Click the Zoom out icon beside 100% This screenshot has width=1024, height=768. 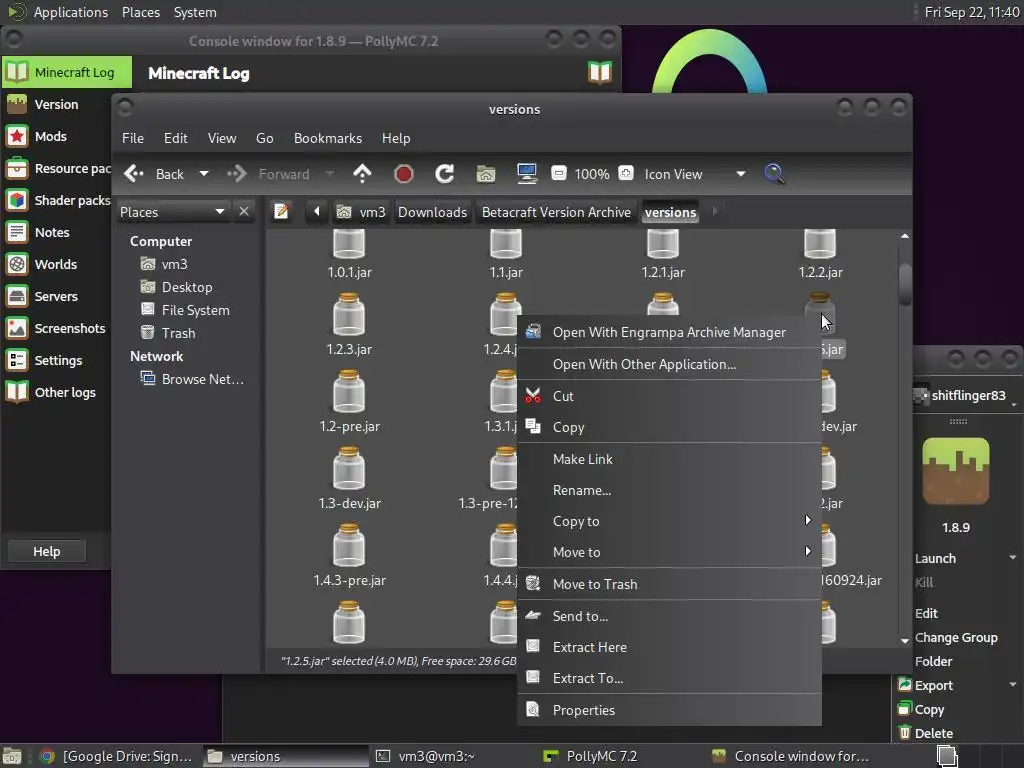pyautogui.click(x=558, y=174)
